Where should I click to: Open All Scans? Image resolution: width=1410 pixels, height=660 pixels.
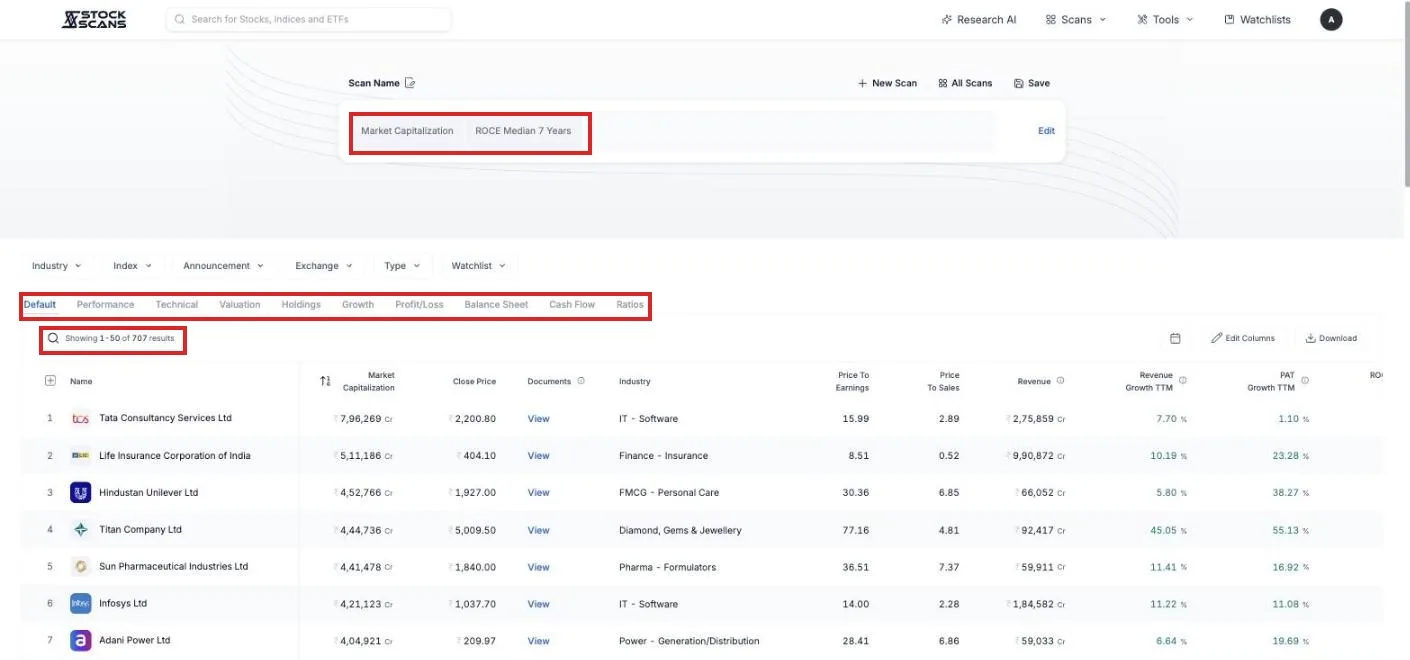point(965,83)
